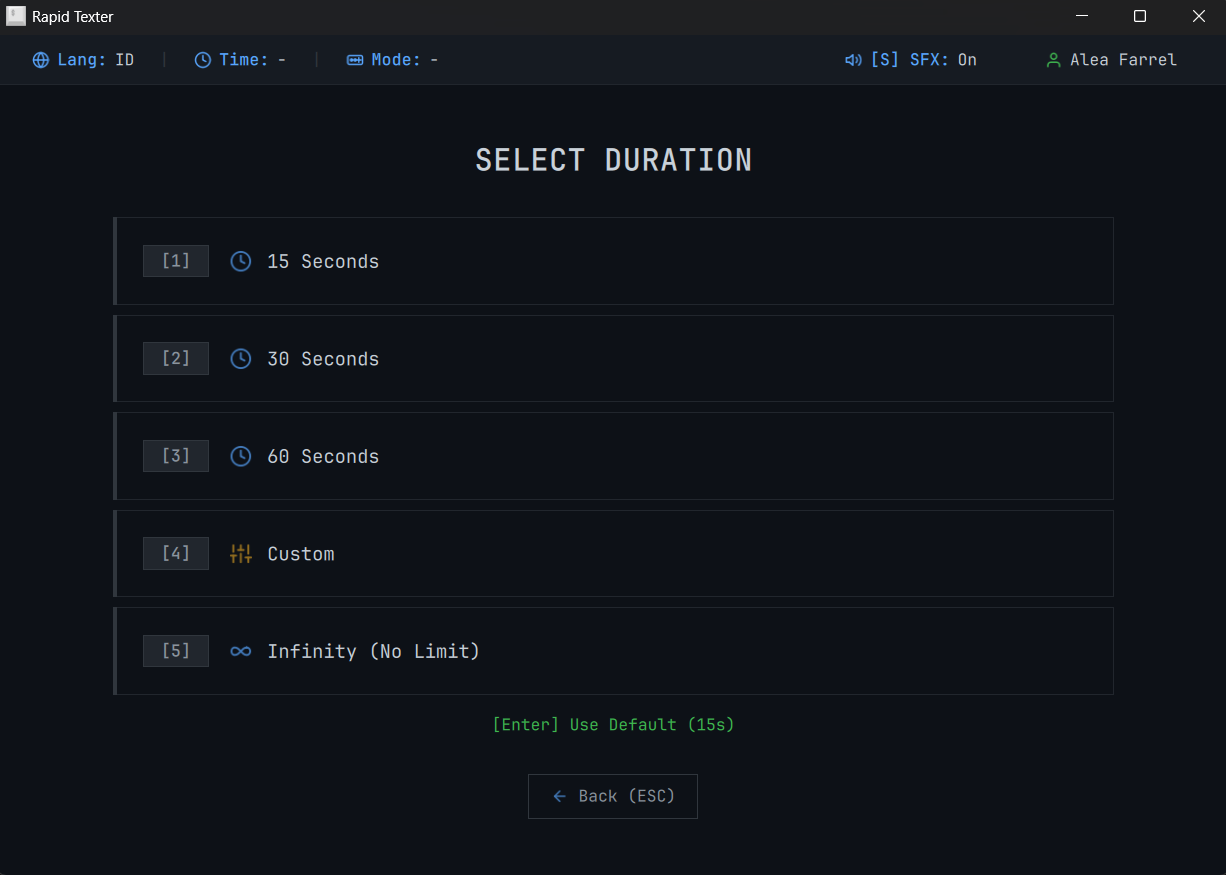Choose the 30 Seconds duration option
This screenshot has height=875, width=1226.
pyautogui.click(x=613, y=358)
